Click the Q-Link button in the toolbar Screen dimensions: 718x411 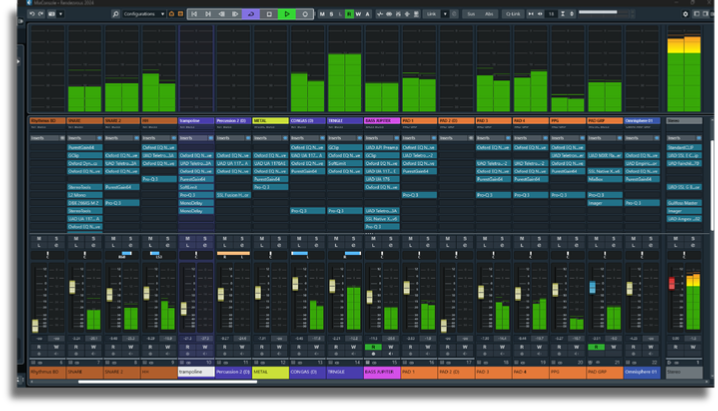(x=513, y=14)
